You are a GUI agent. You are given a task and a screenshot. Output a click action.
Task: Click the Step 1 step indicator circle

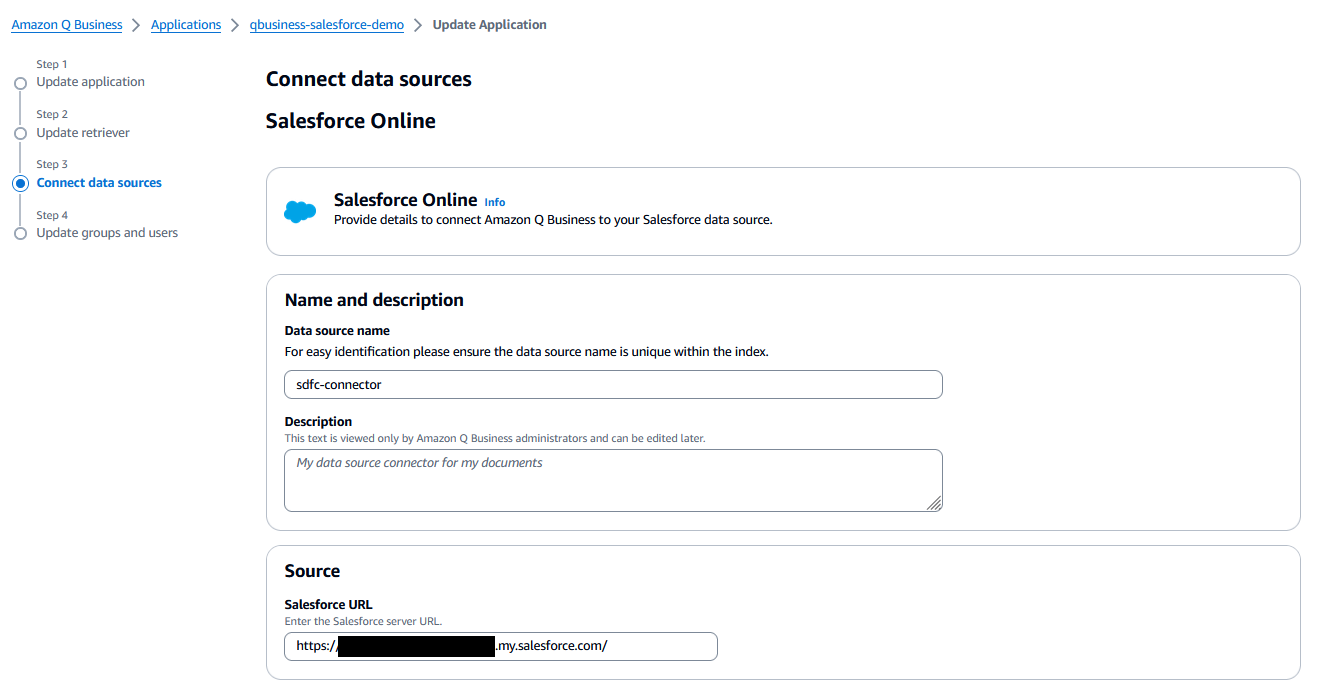pyautogui.click(x=21, y=82)
